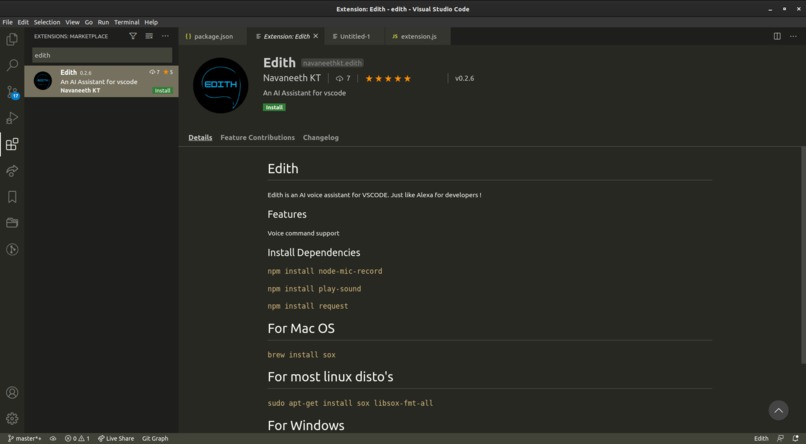Click the version v0.2.6 label

click(465, 79)
